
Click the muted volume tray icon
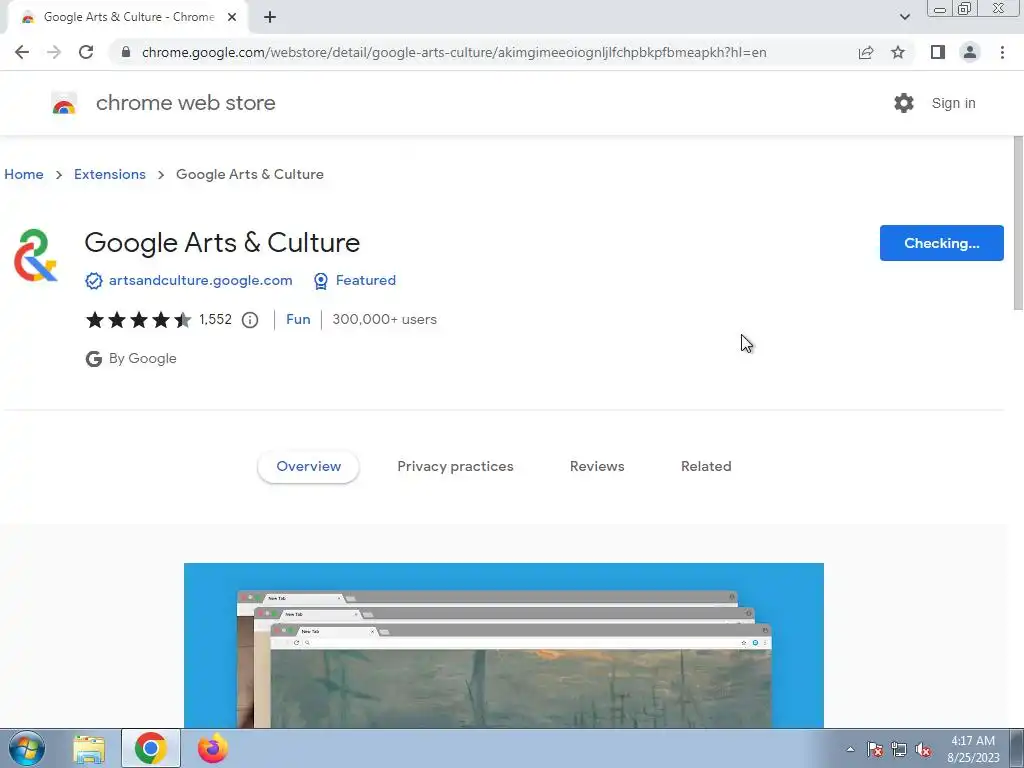[x=923, y=749]
